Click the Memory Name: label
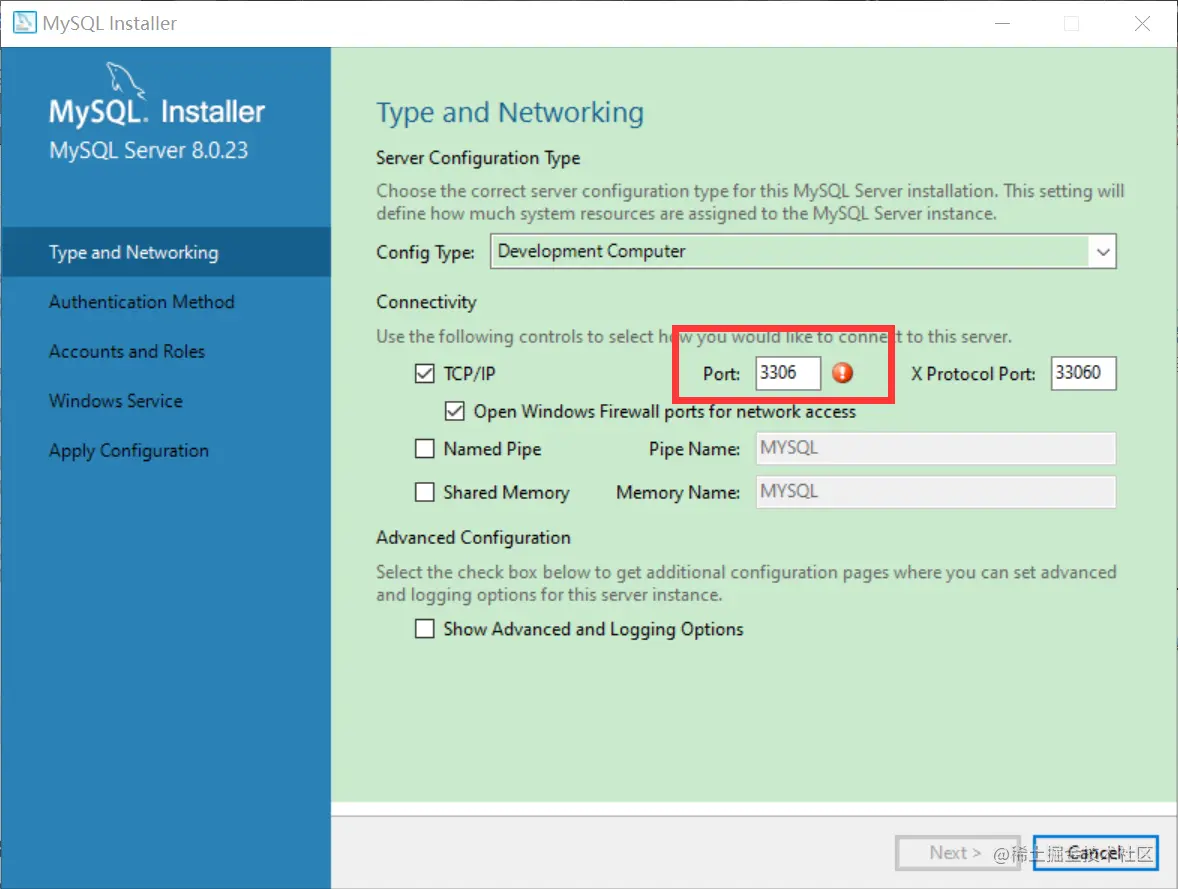Screen dimensions: 1178x889 coord(678,493)
